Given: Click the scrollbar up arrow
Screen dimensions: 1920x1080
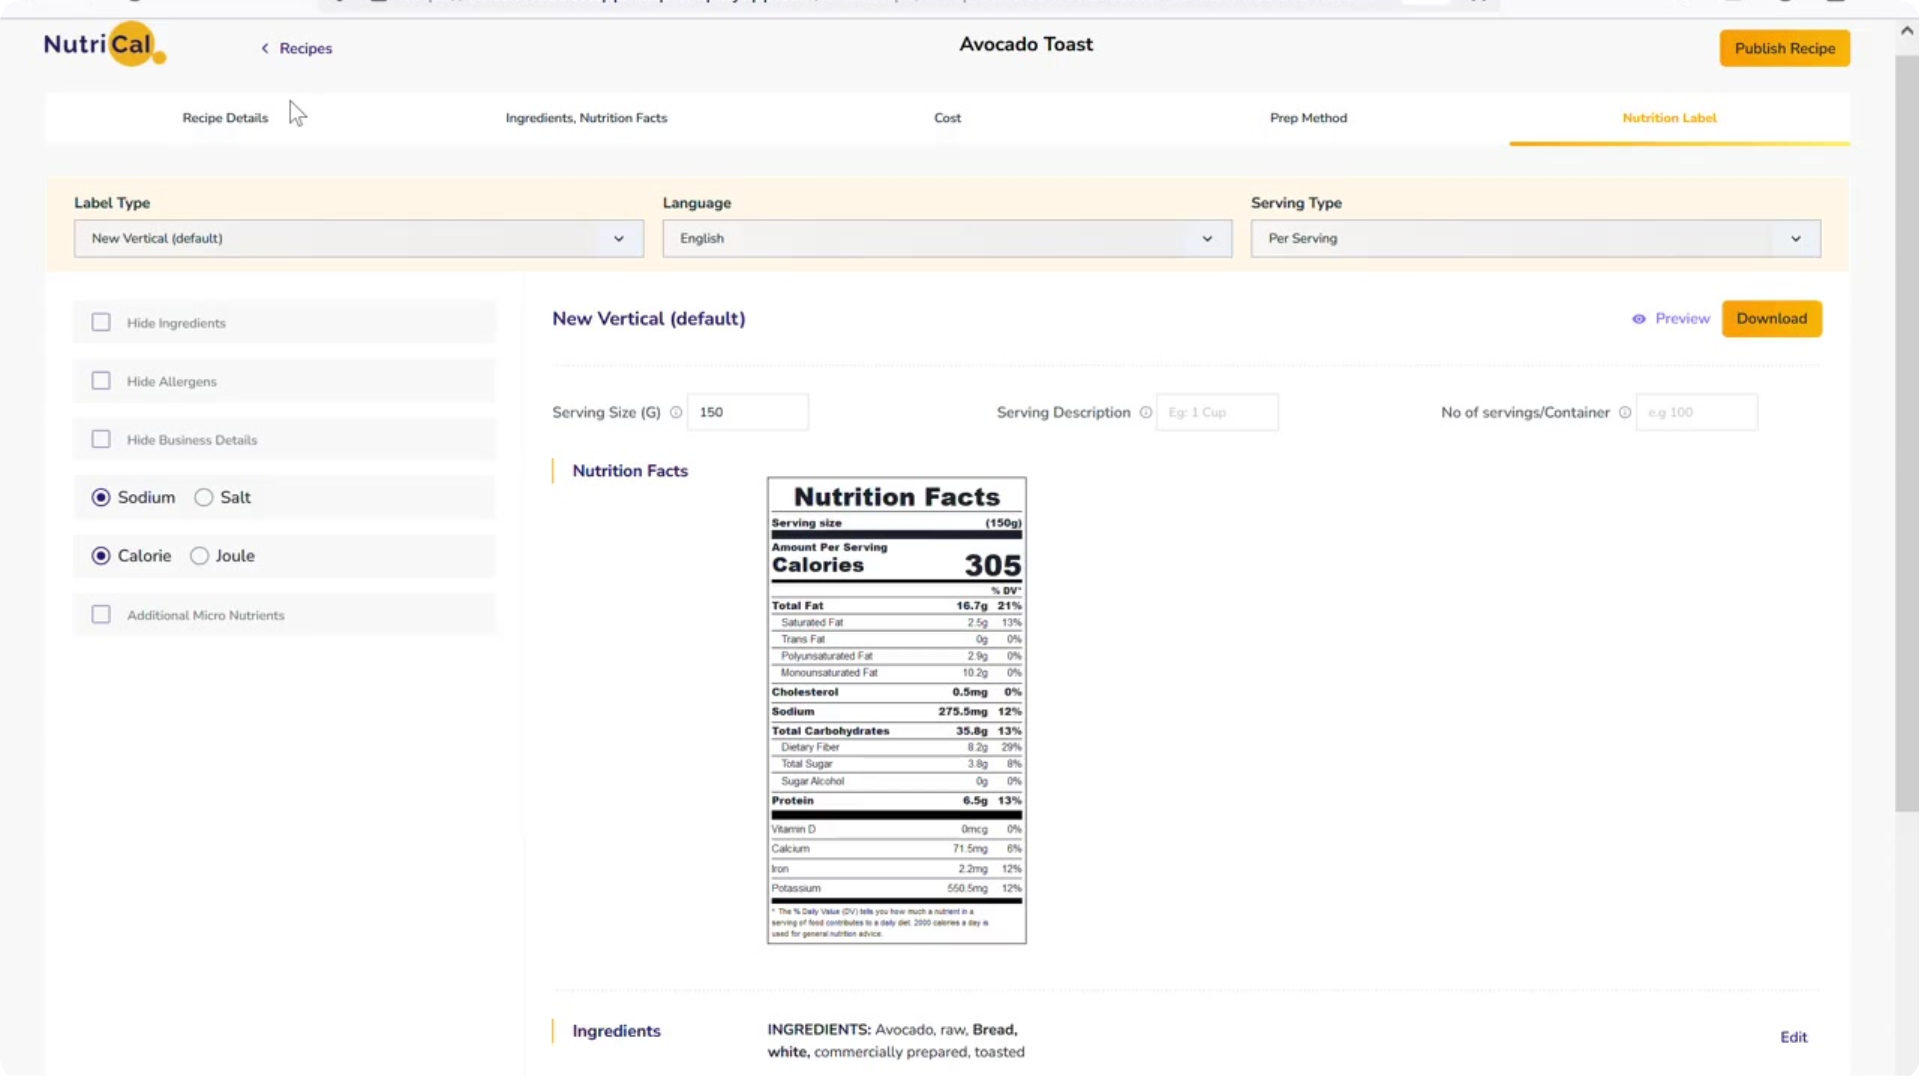Looking at the screenshot, I should 1906,31.
